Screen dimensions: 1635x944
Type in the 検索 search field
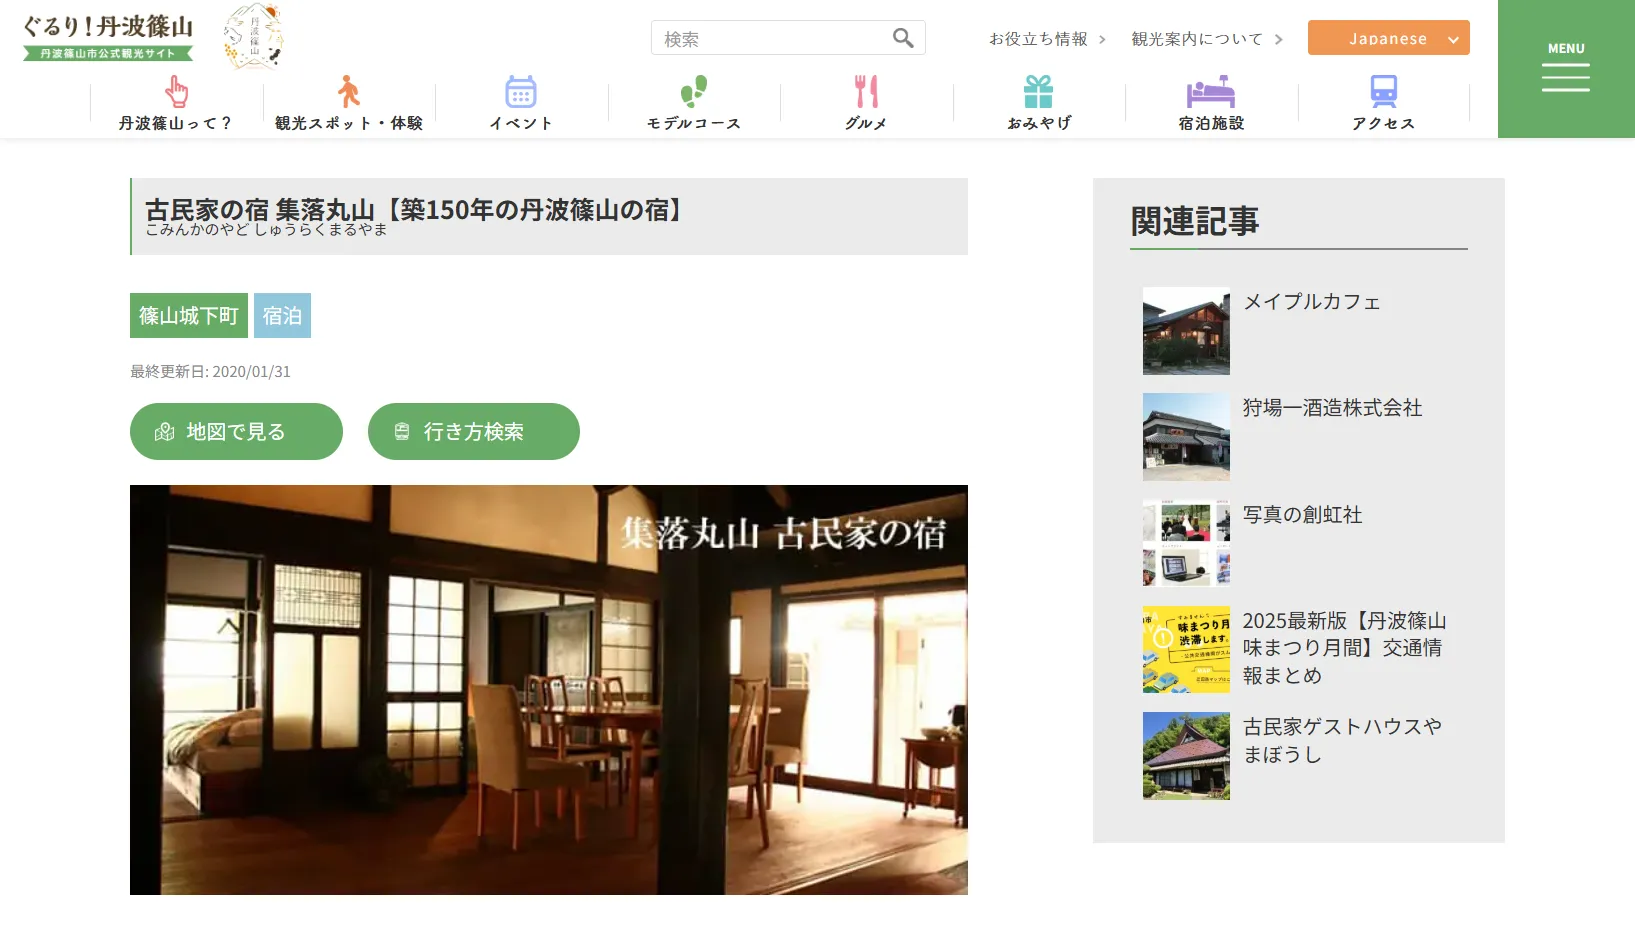pos(772,39)
